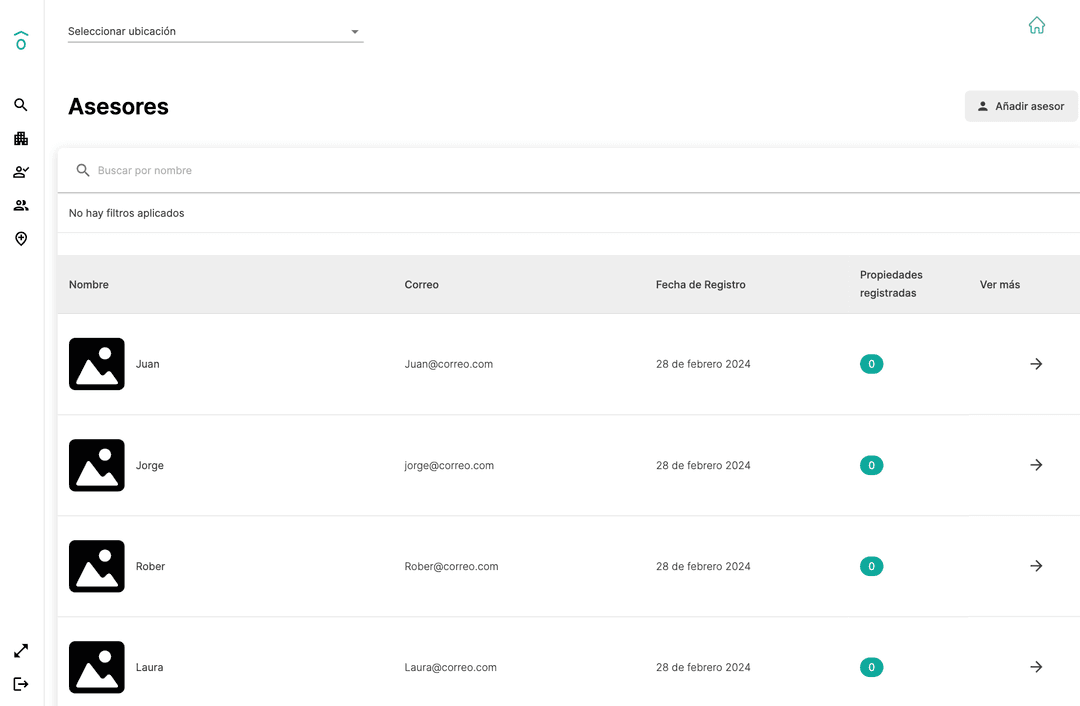Open the Seleccionar ubicación dropdown

(215, 32)
